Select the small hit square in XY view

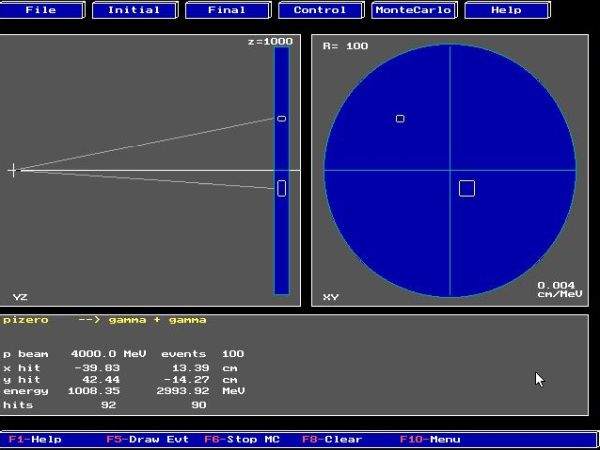(400, 119)
